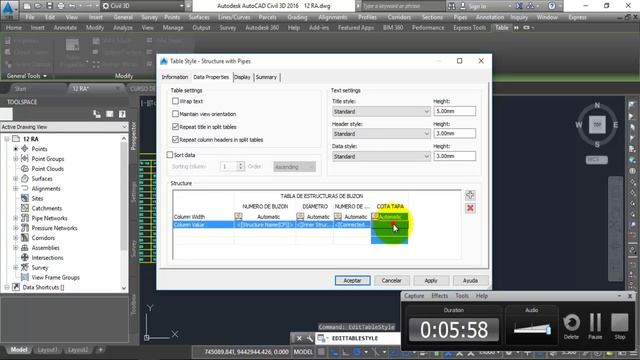Switch to Information tab
Image resolution: width=640 pixels, height=360 pixels.
point(175,77)
